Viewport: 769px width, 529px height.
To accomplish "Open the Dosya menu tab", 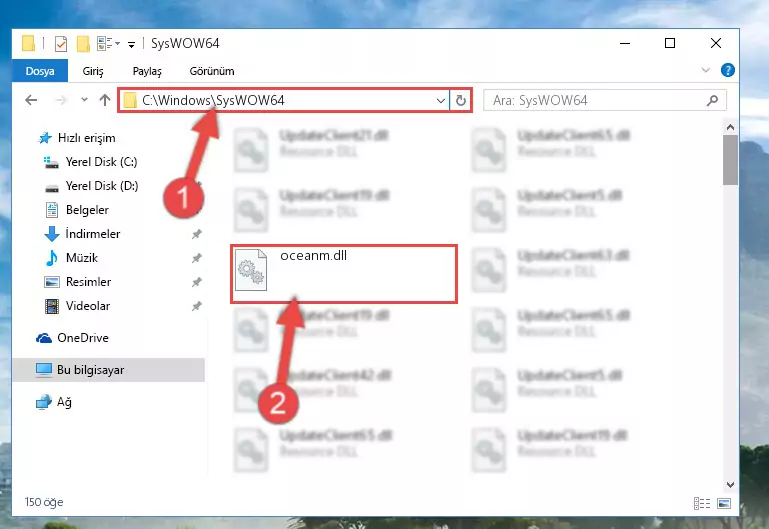I will pos(40,71).
